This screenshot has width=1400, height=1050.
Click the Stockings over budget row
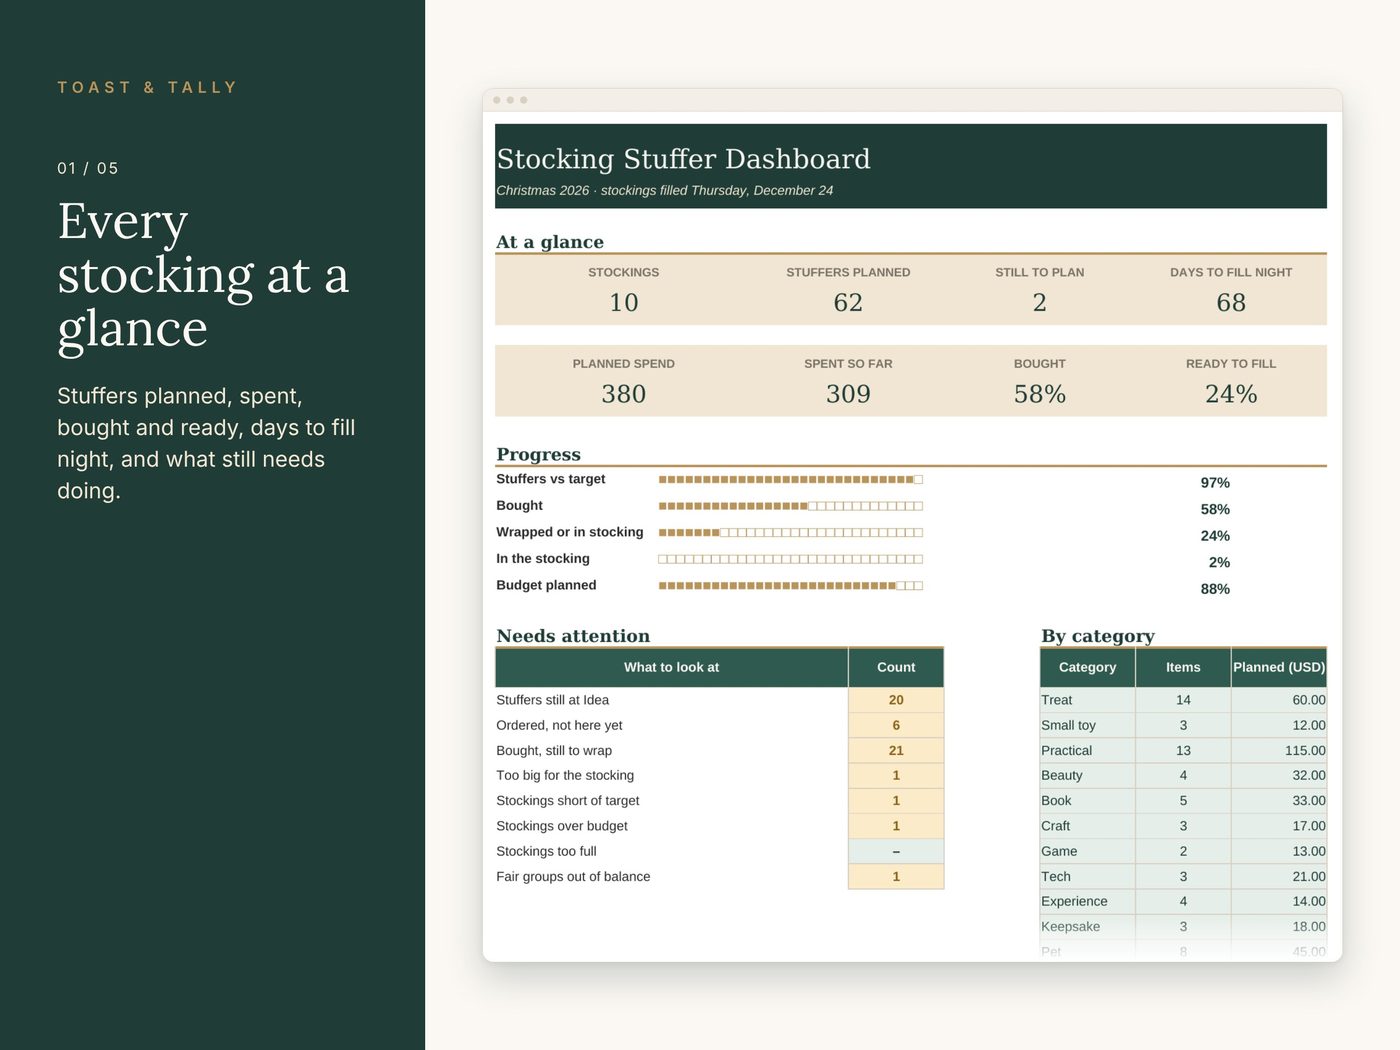click(x=720, y=826)
